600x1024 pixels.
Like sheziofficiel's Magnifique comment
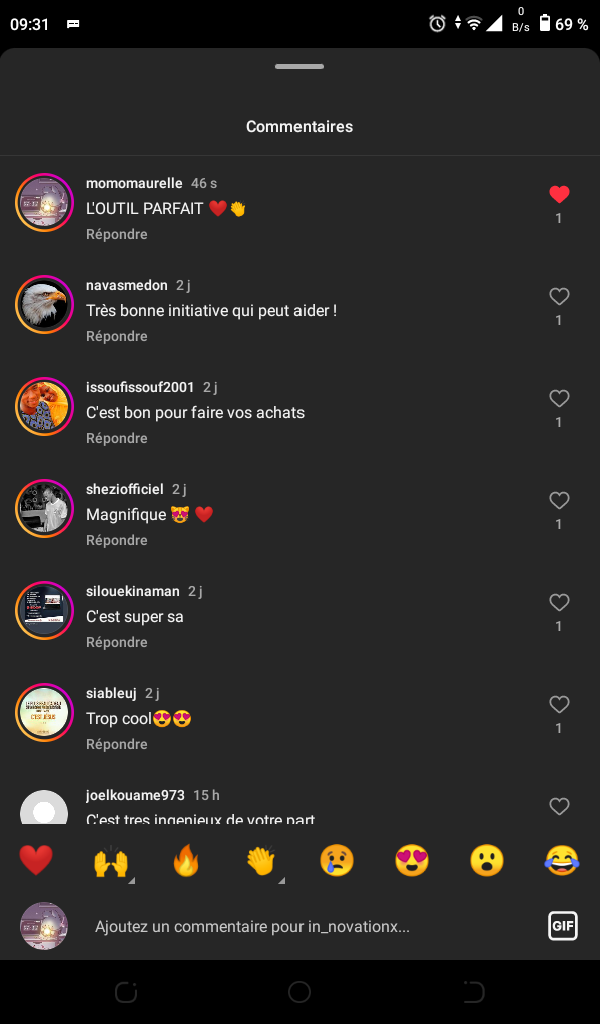(559, 501)
